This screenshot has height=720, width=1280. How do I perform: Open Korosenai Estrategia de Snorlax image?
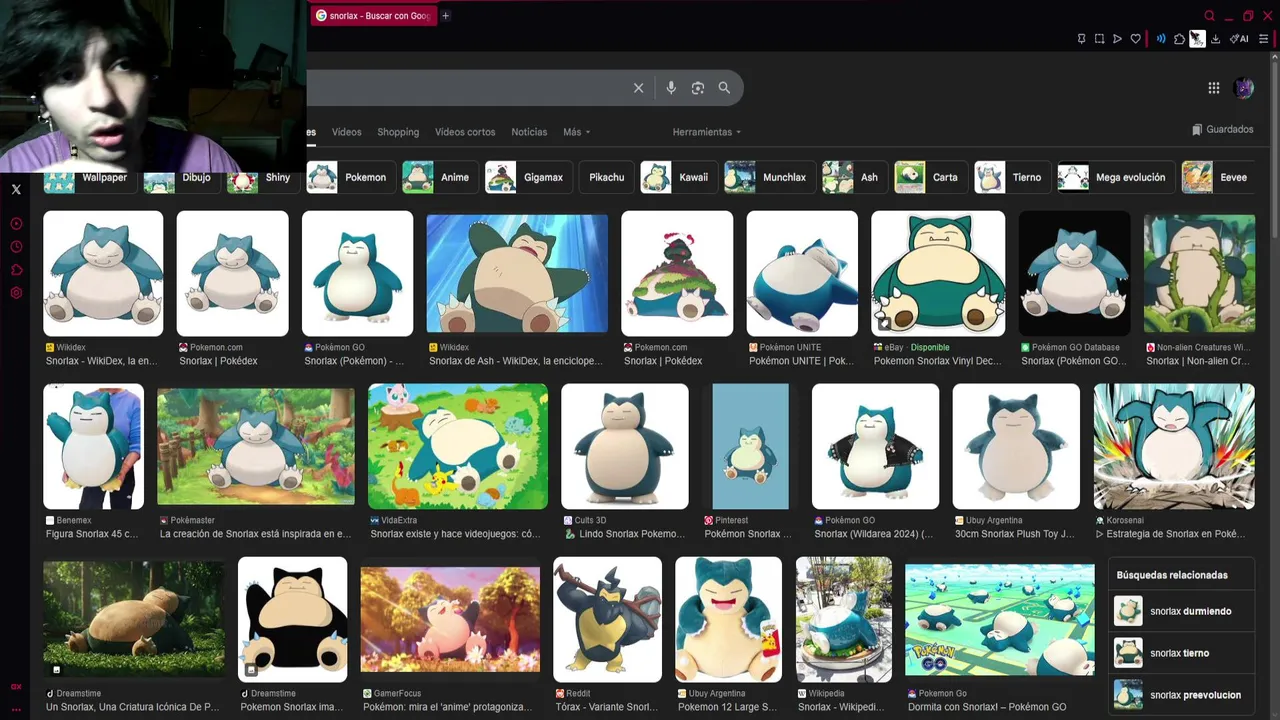1174,446
